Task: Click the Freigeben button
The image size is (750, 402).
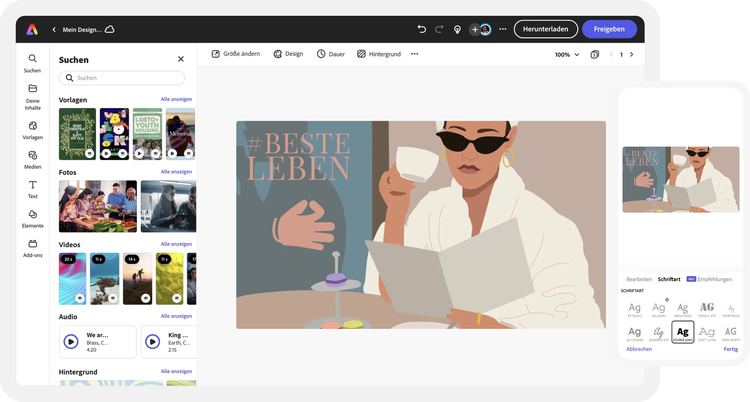Action: click(608, 29)
